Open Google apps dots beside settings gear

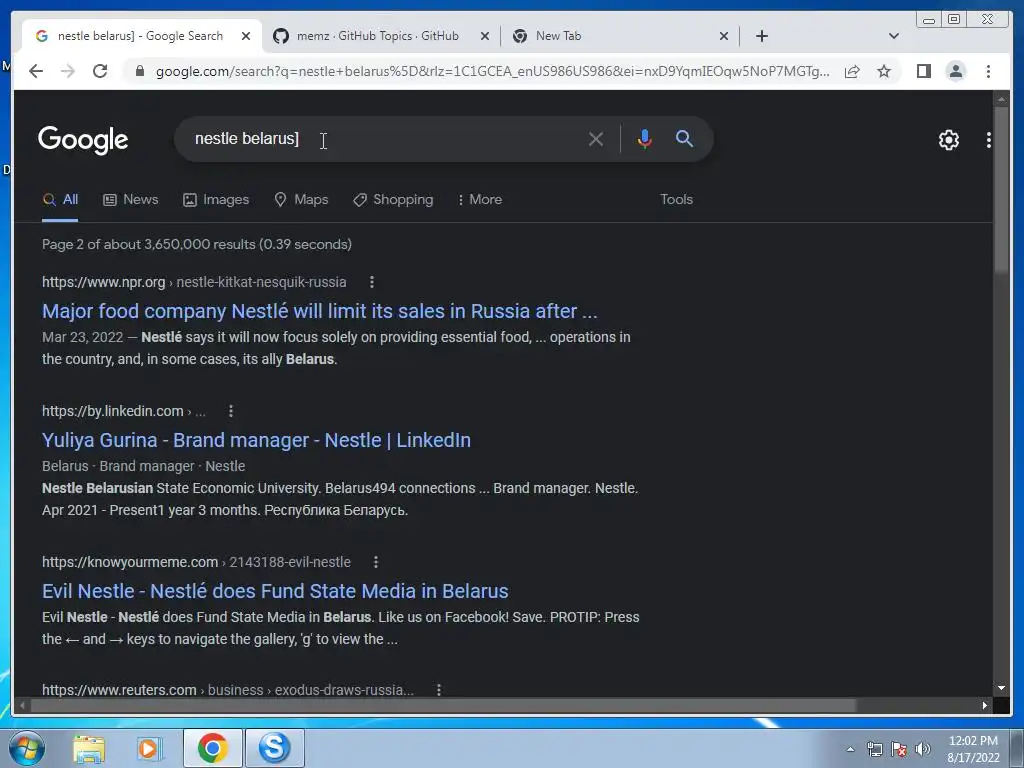[x=989, y=140]
